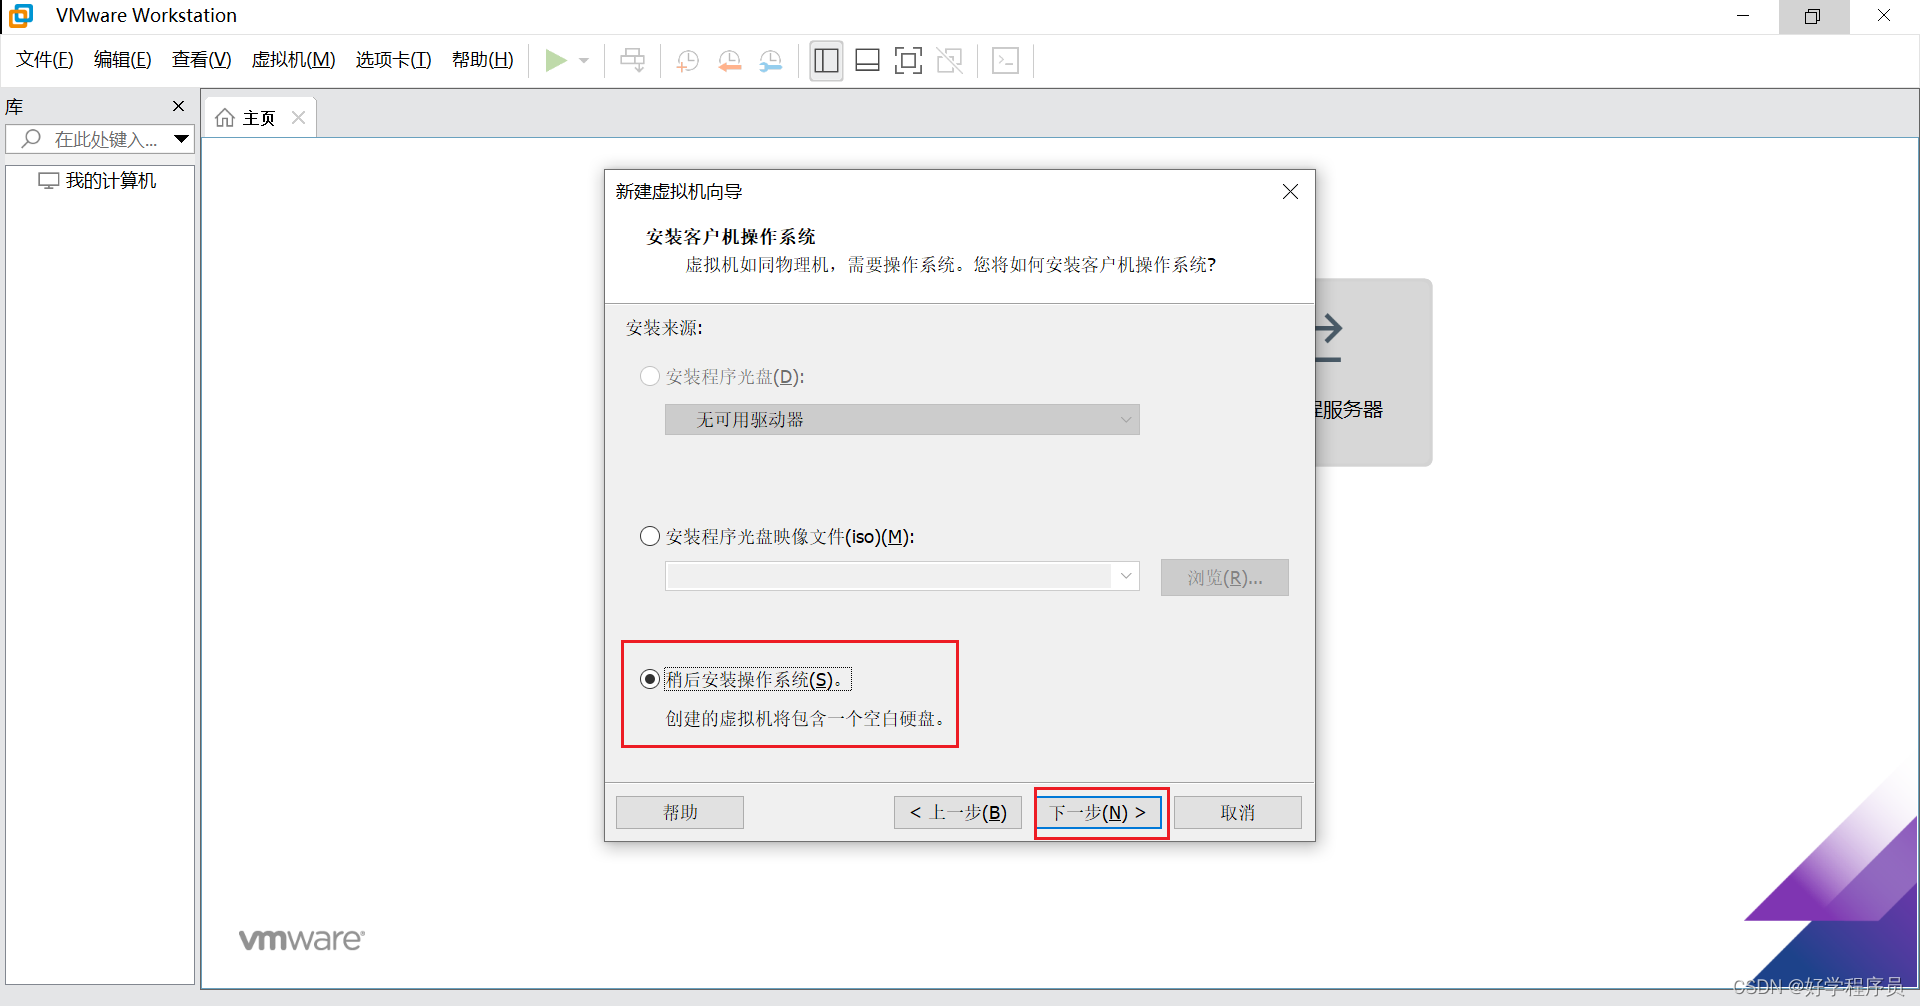The width and height of the screenshot is (1920, 1006).
Task: Click the connect to remote server tile
Action: pyautogui.click(x=1373, y=372)
